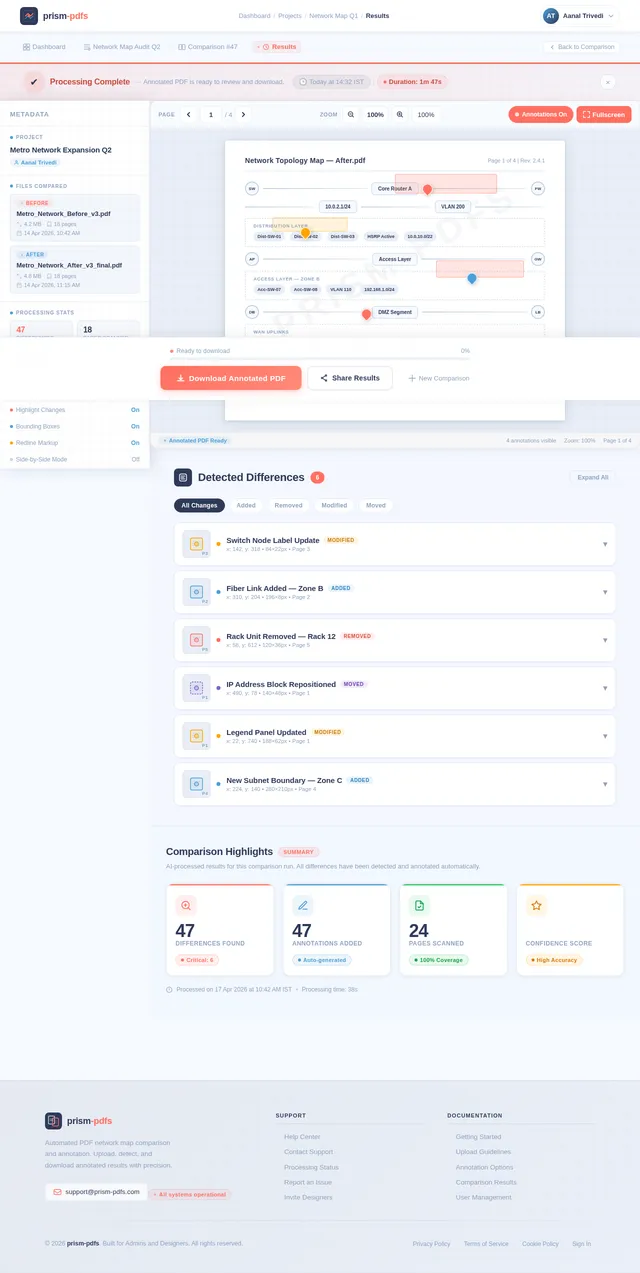The width and height of the screenshot is (640, 1273).
Task: Open Privacy Policy footer link
Action: [431, 1244]
